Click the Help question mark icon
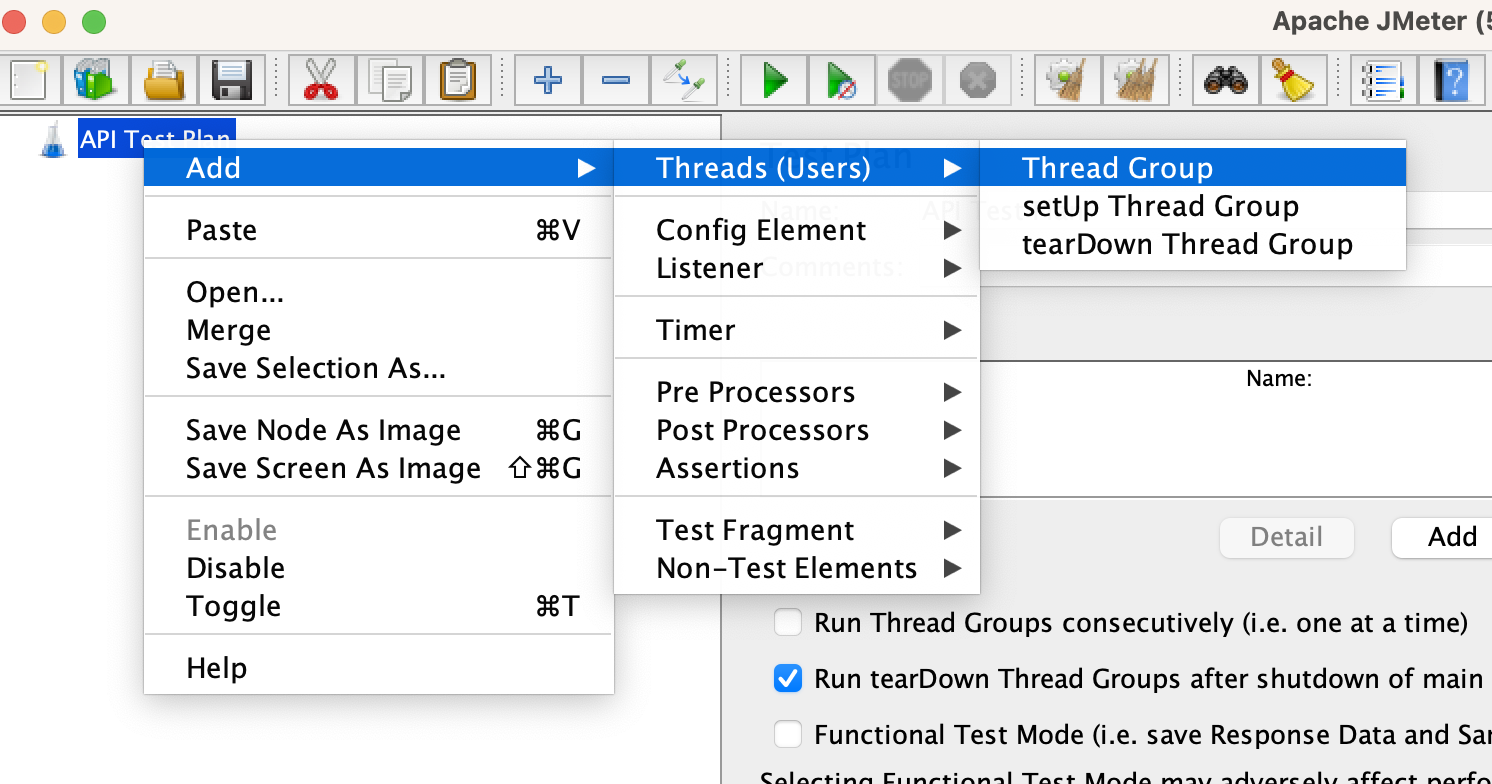 pyautogui.click(x=1451, y=78)
